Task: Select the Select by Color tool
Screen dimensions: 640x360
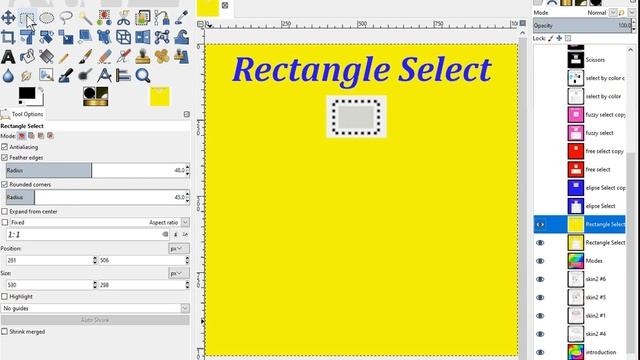Action: 104,18
